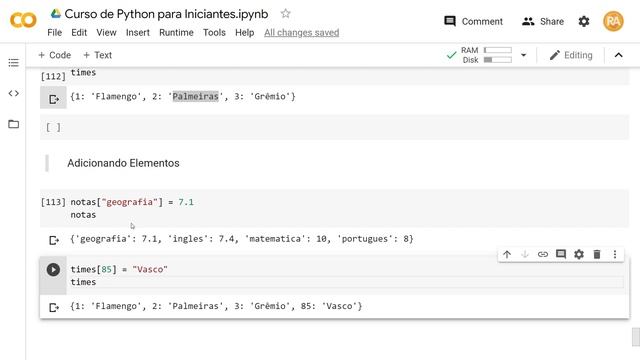Open the Table of contents sidebar icon
Screen dimensions: 640x360
[13, 62]
